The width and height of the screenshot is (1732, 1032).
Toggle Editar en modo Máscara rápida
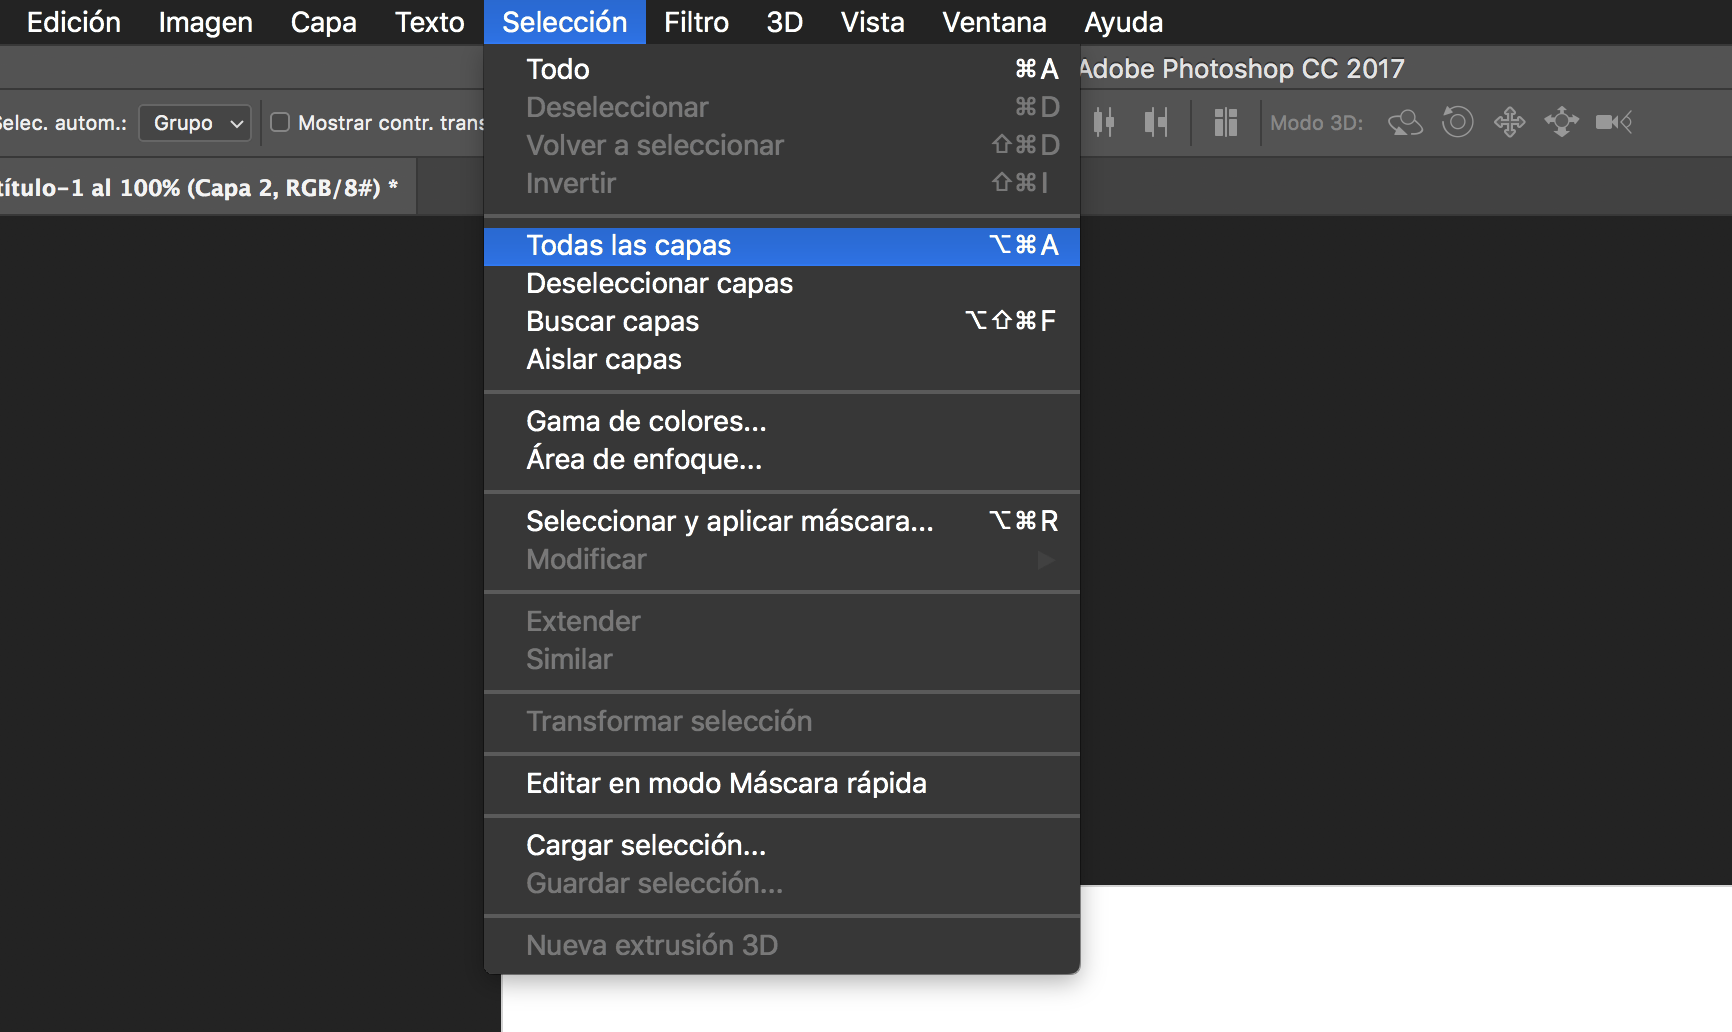point(726,783)
